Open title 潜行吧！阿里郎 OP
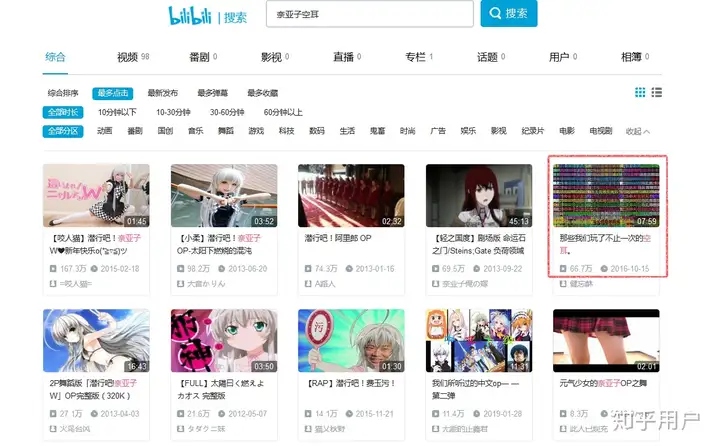720x446 pixels. click(338, 238)
